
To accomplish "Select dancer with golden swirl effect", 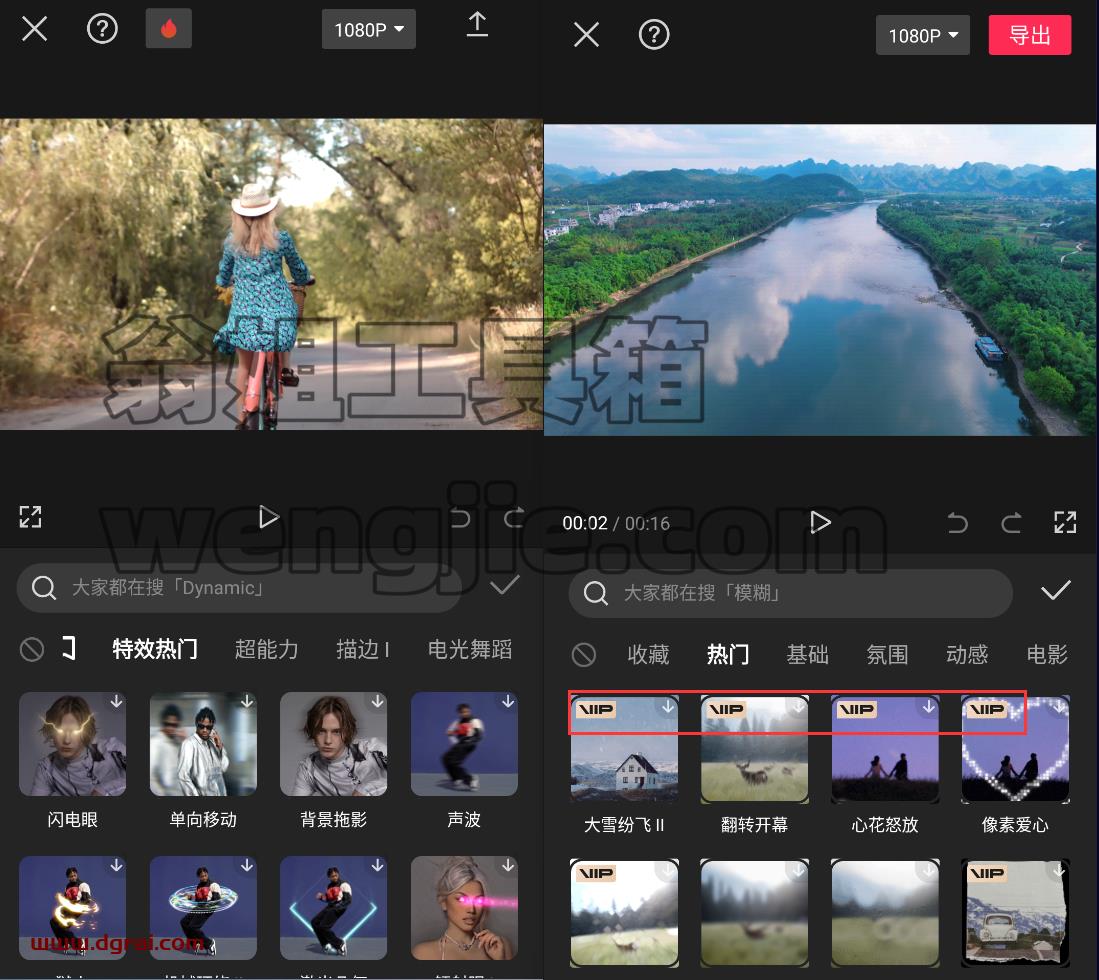I will [73, 908].
